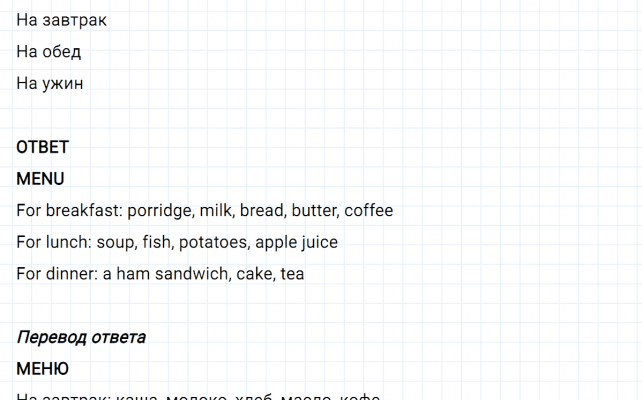Click the 'На завтрак' text line
642x400 pixels.
click(61, 20)
